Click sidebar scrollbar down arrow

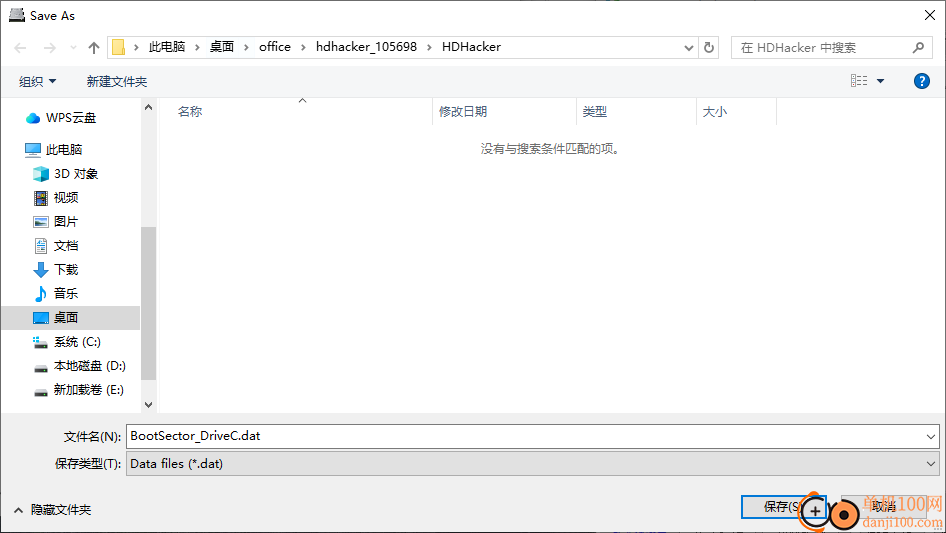(x=148, y=404)
